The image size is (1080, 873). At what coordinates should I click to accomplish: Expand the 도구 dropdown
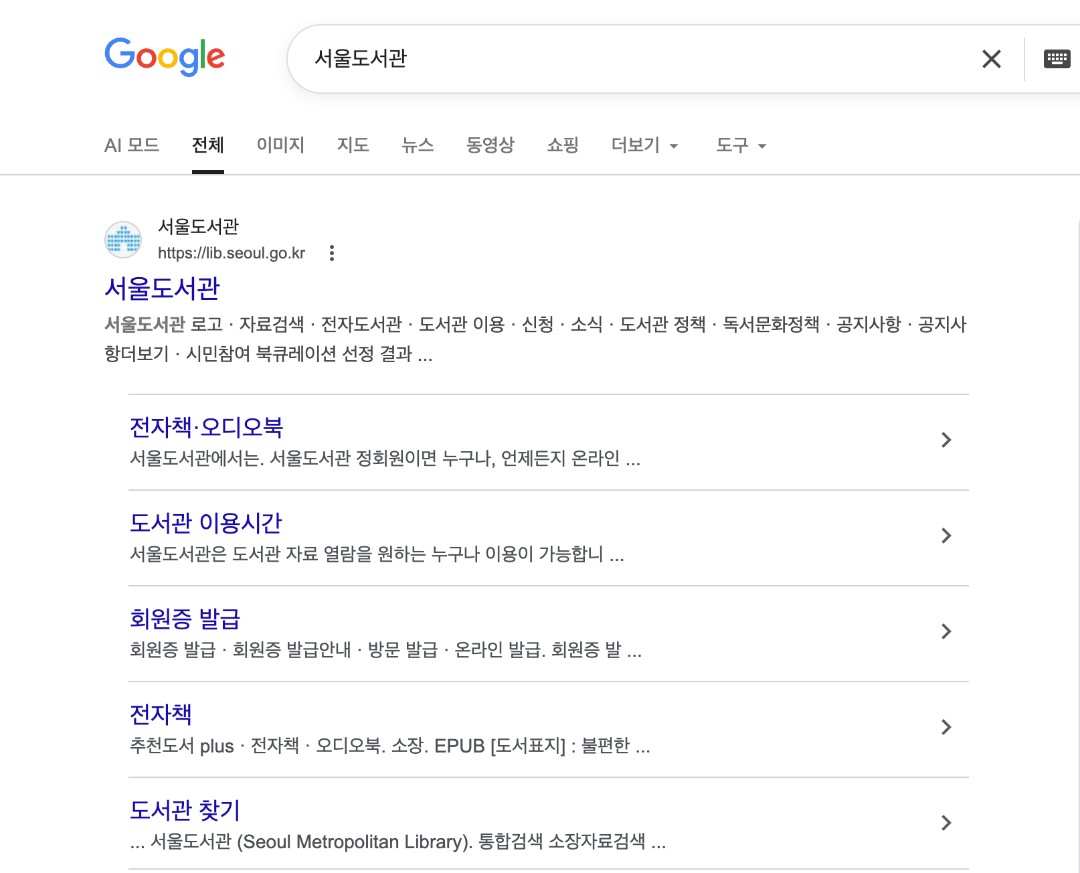coord(741,145)
